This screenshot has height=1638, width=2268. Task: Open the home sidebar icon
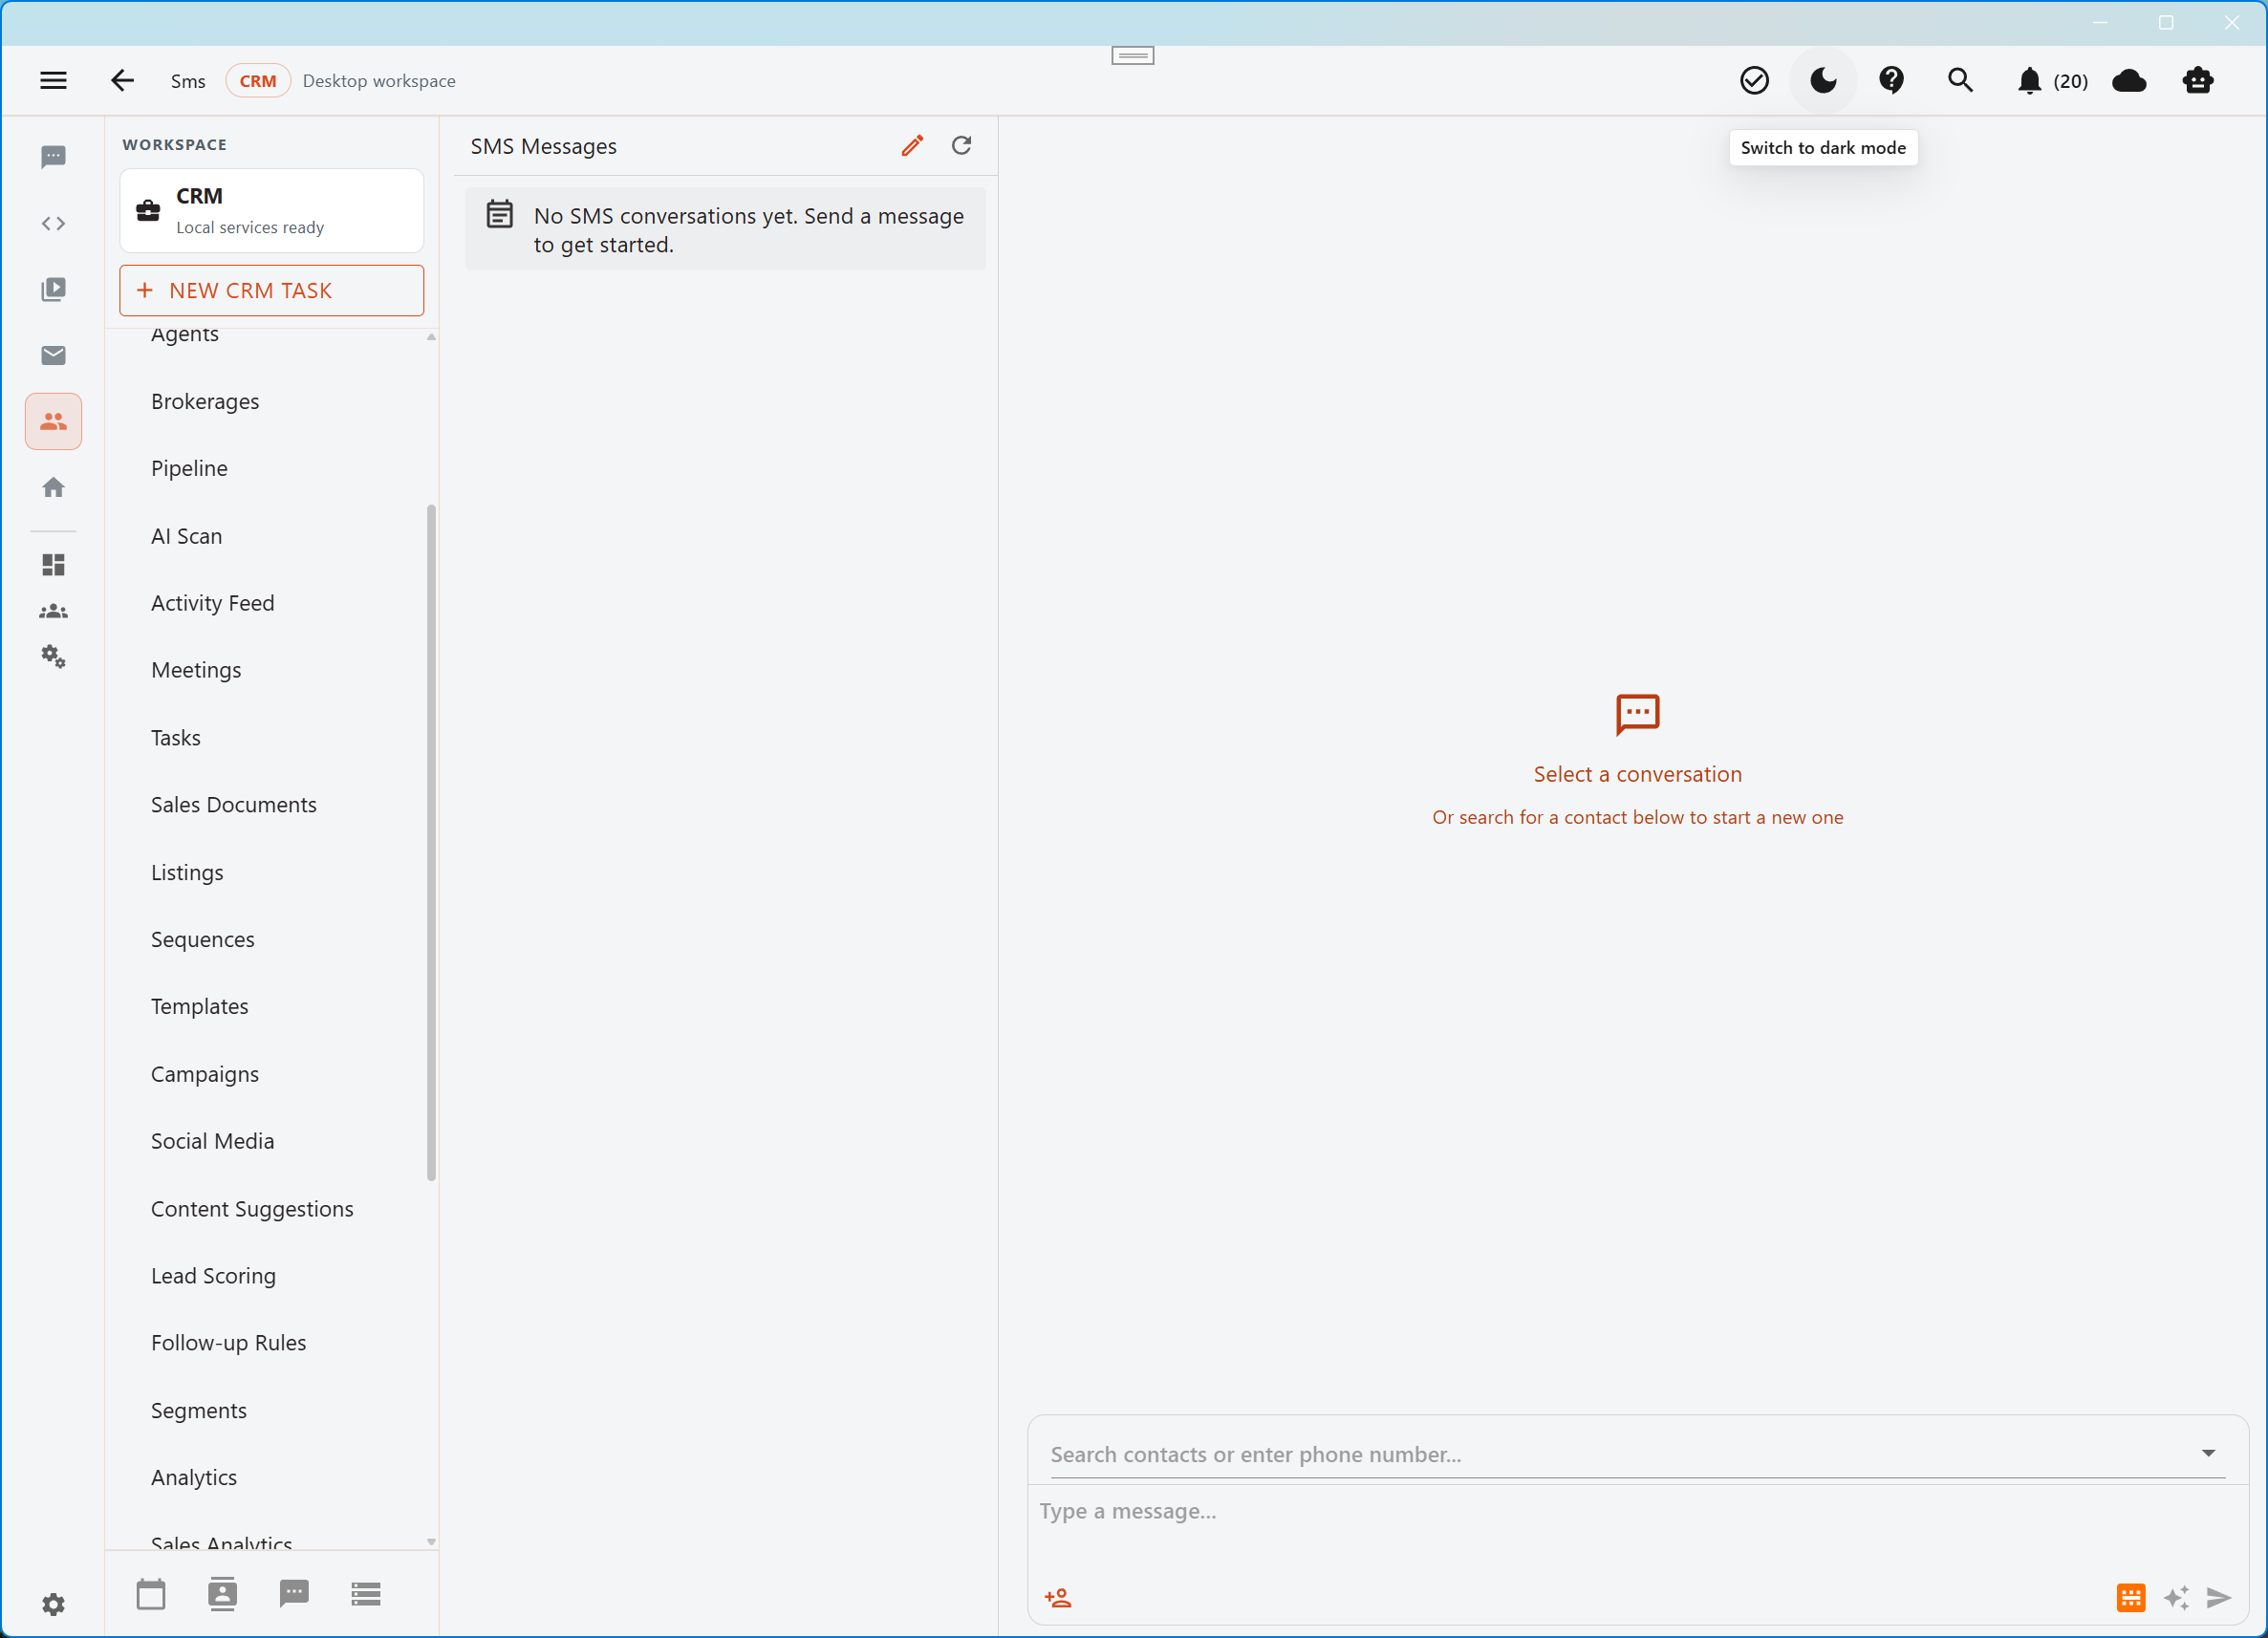tap(53, 487)
